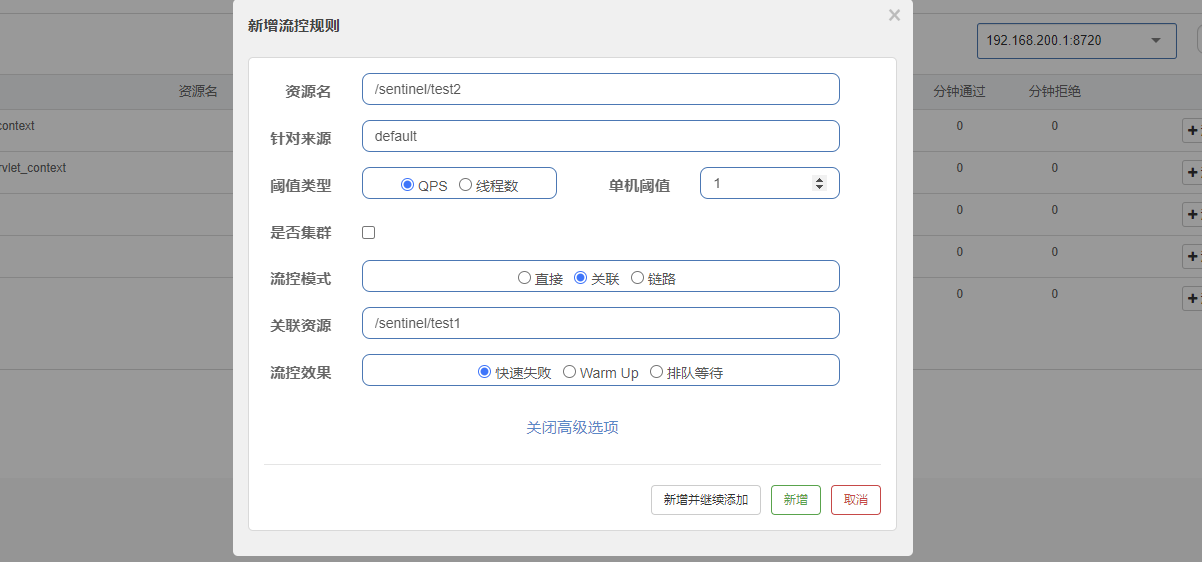
Task: Choose 关联 flow control mode
Action: click(x=581, y=278)
